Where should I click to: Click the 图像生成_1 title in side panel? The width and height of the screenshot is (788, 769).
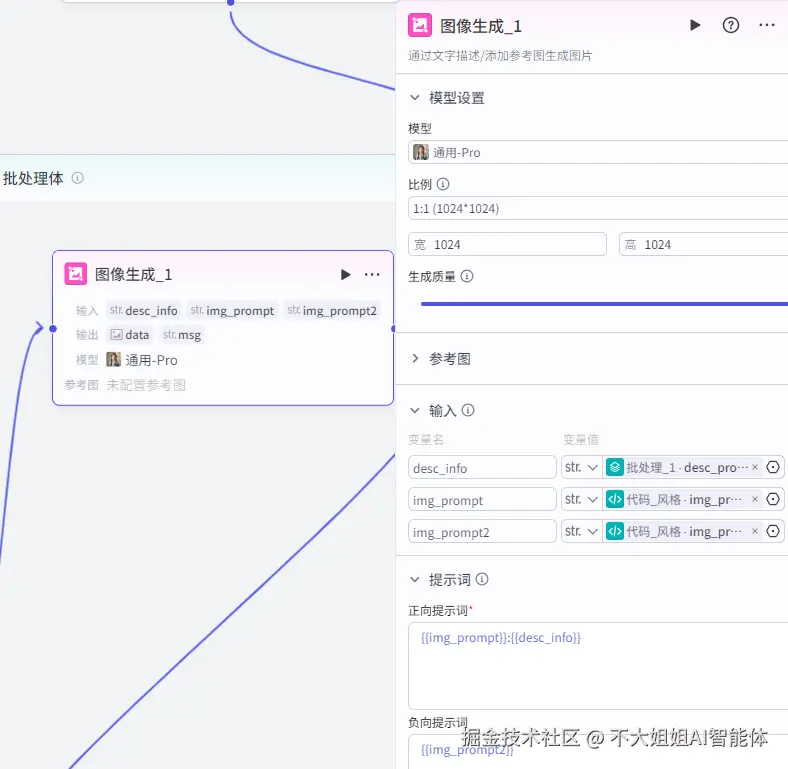click(480, 26)
